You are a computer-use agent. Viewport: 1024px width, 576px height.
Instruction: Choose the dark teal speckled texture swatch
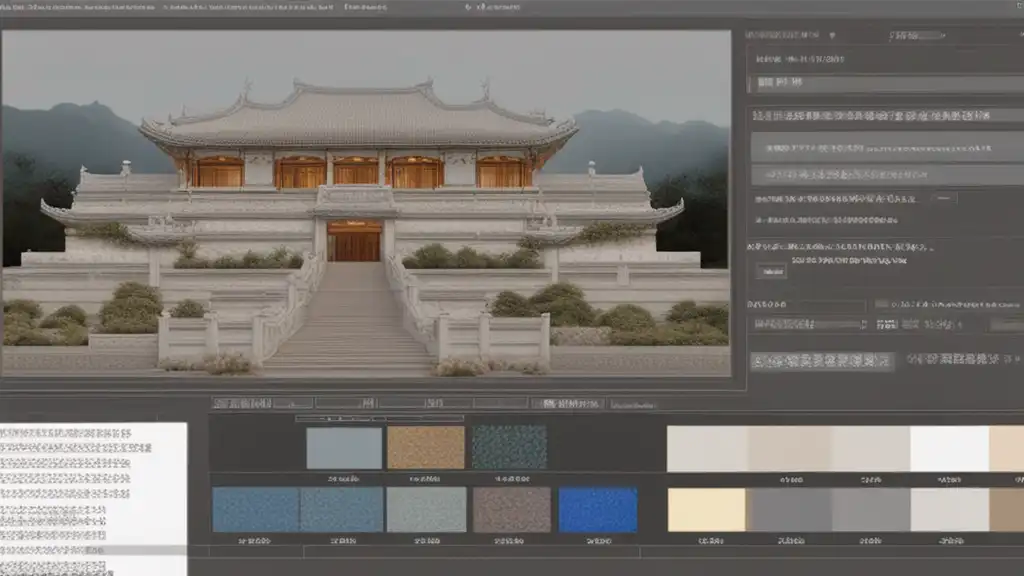click(509, 447)
